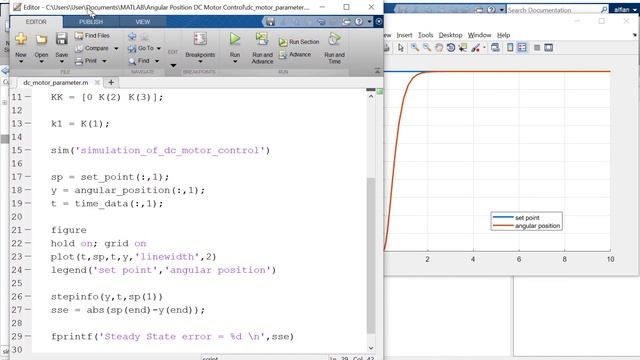Select the Zoom In tool in figure
Image resolution: width=640 pixels, height=360 pixels.
coord(415,48)
